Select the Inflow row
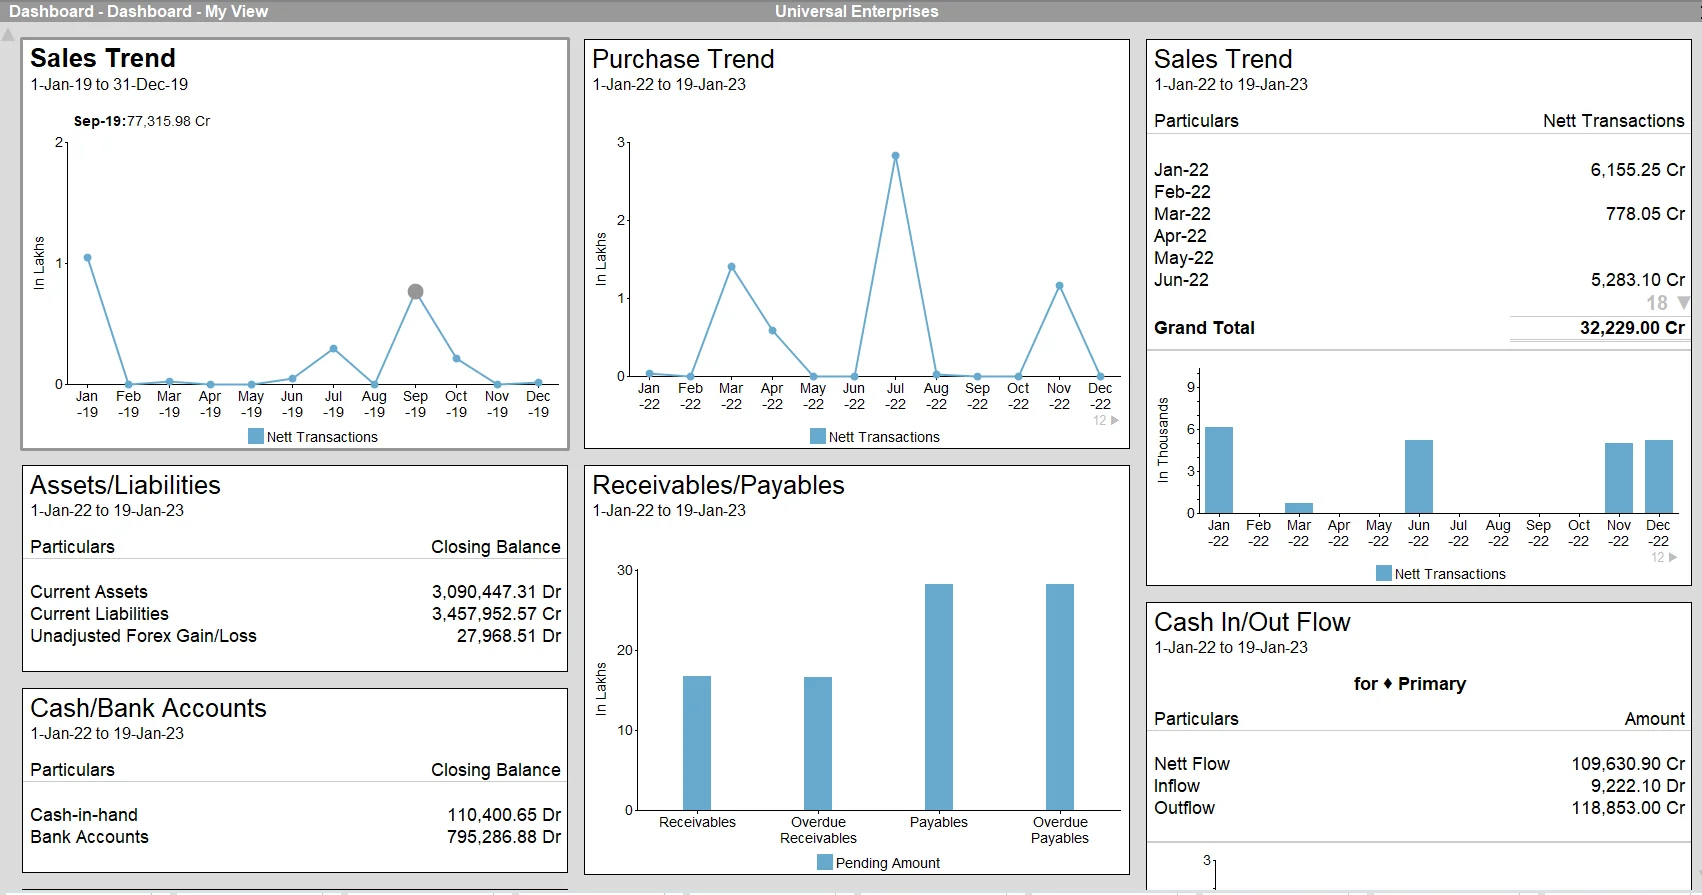 pos(1419,786)
